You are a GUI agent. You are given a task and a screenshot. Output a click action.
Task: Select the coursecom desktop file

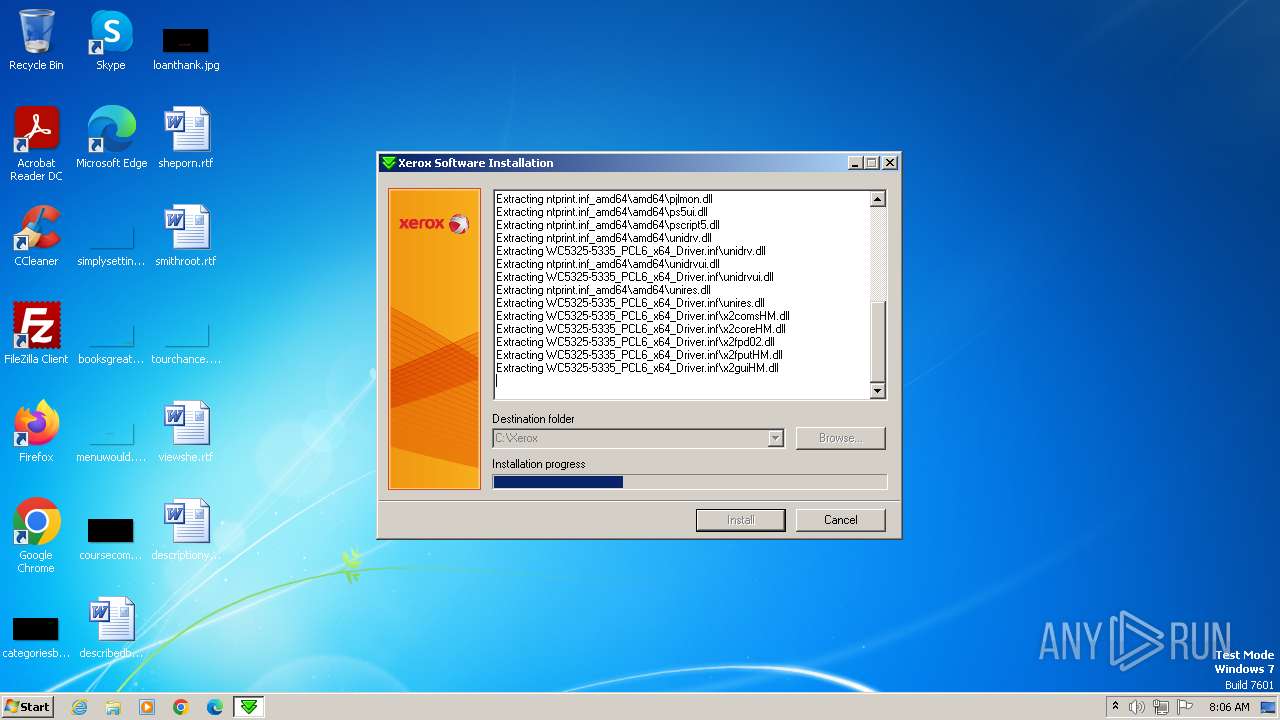tap(111, 539)
